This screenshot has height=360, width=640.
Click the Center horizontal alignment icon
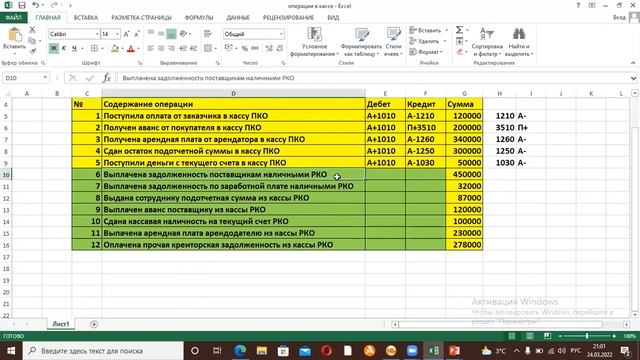tap(161, 49)
